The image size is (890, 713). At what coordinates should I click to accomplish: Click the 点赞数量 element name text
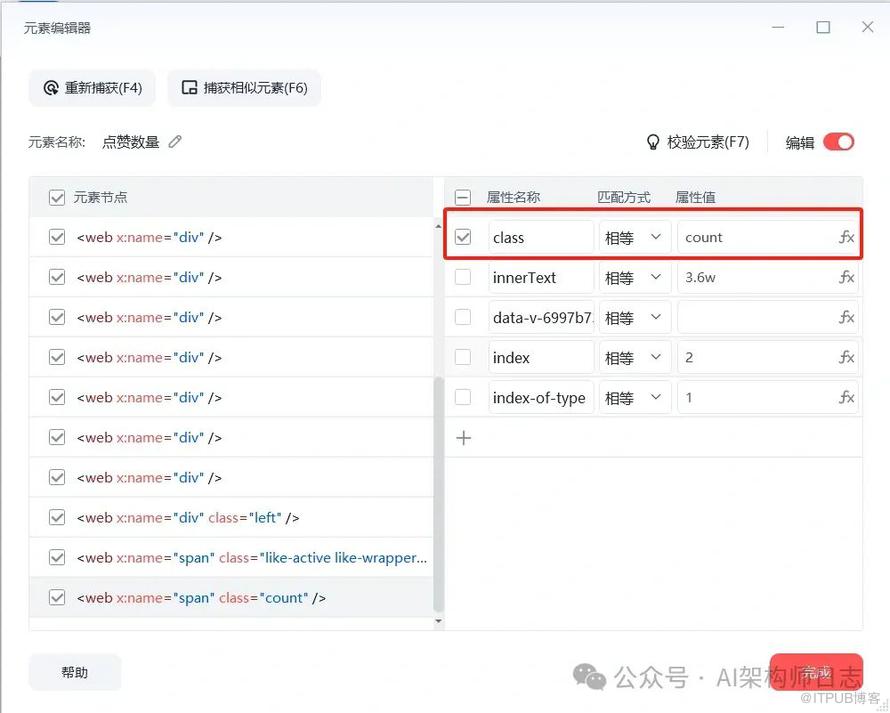tap(131, 142)
